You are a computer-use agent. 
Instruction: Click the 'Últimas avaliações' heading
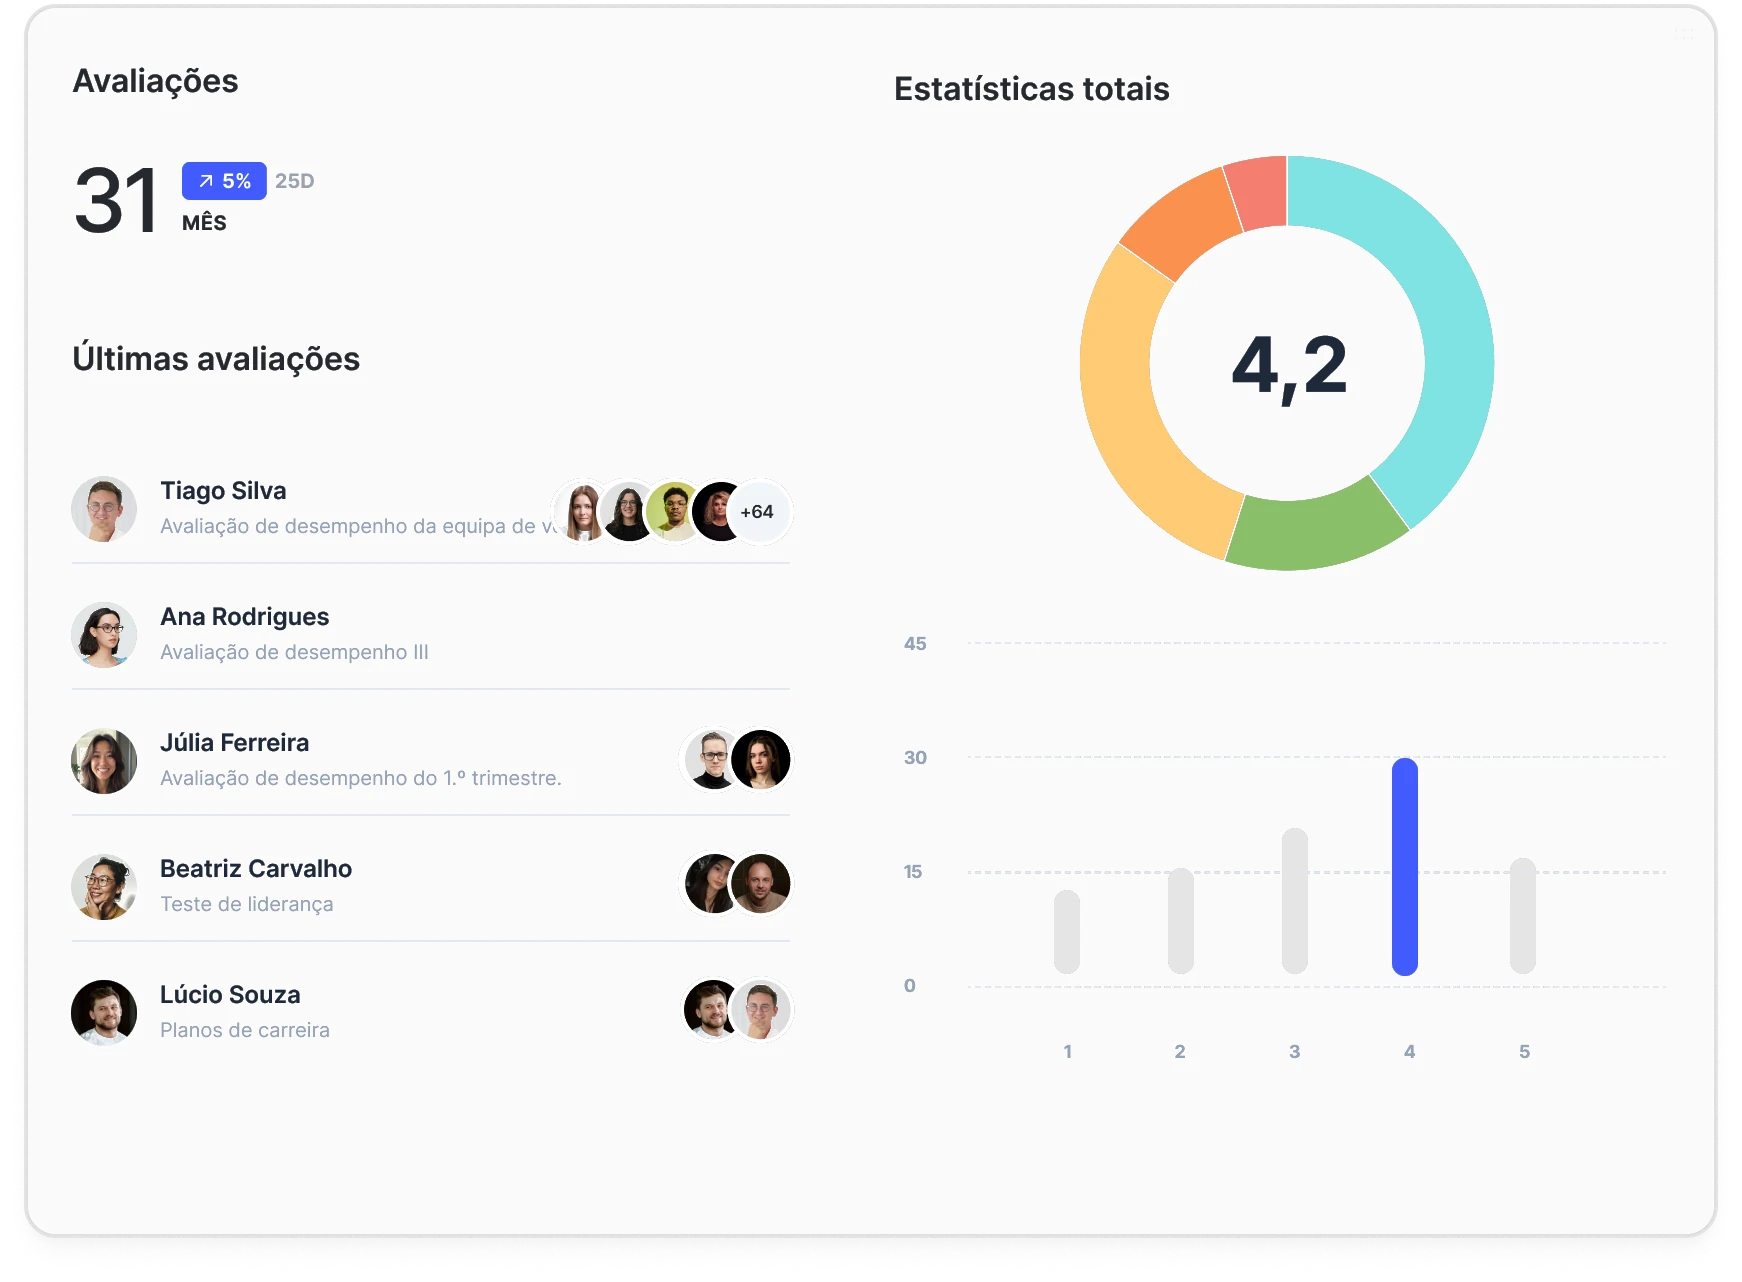[216, 359]
